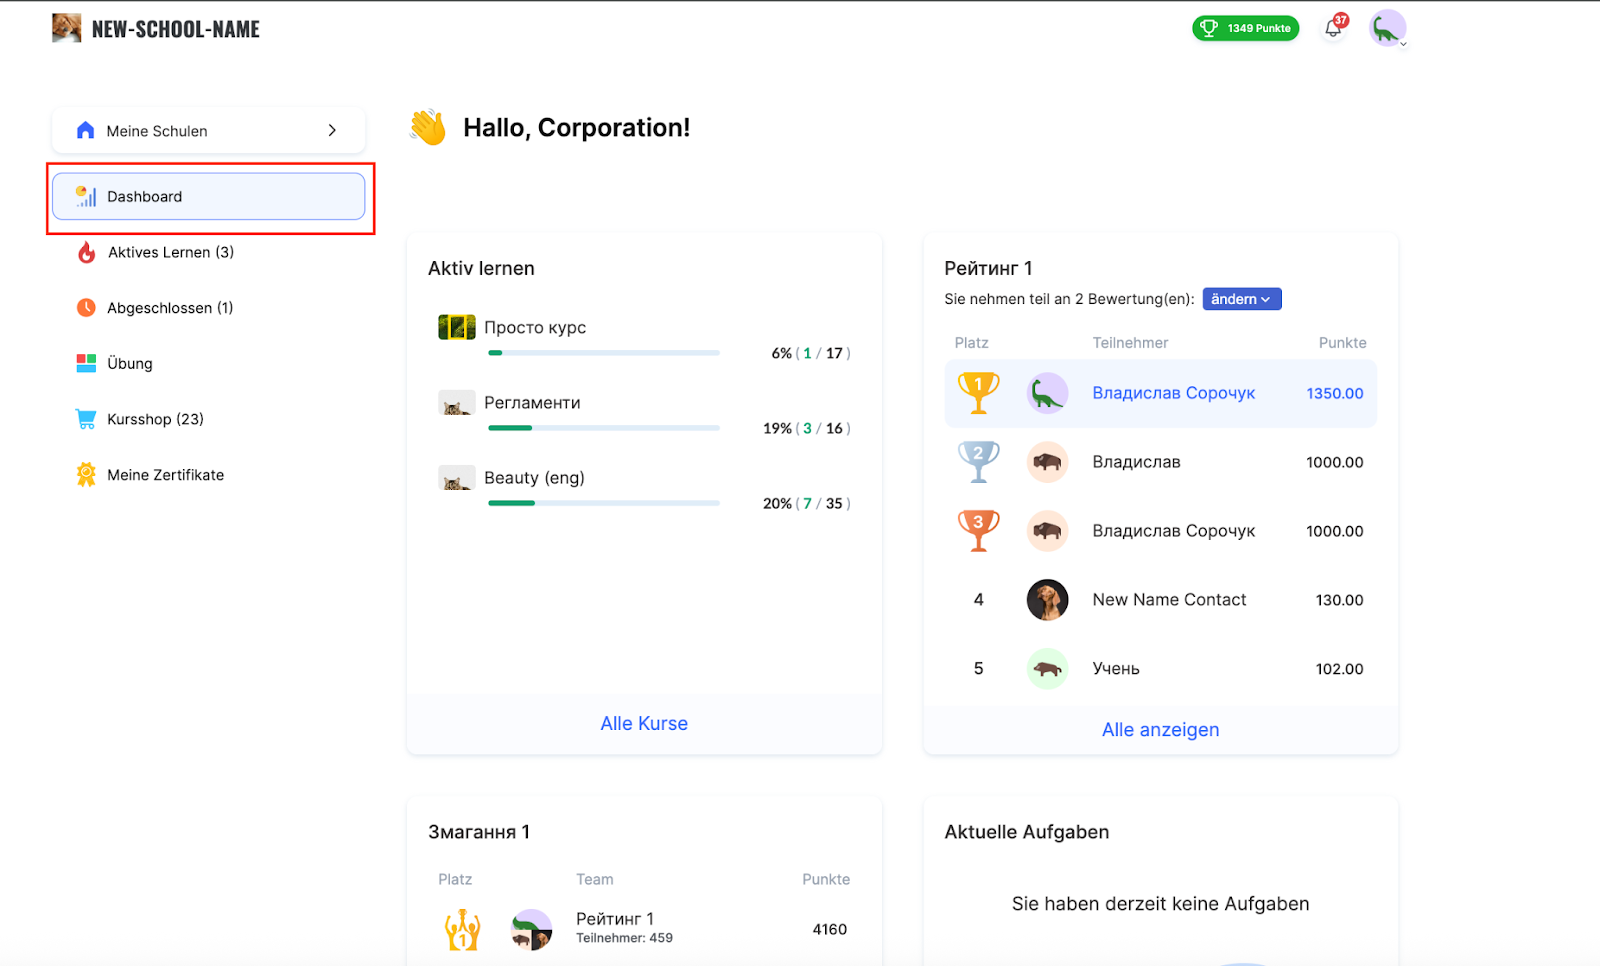Go to Abgeschlossen (1) in sidebar

click(x=169, y=308)
